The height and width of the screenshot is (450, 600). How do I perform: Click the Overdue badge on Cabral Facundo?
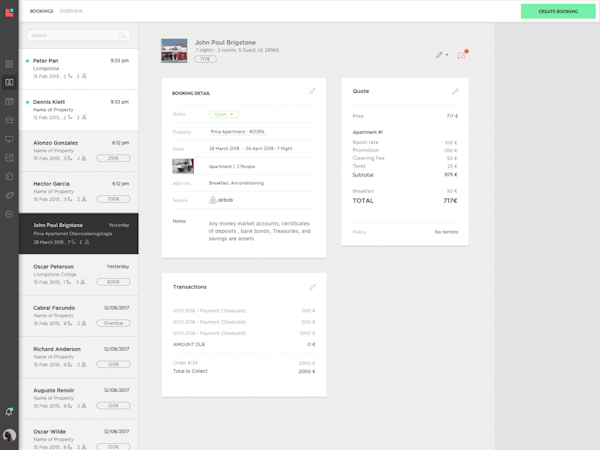point(113,323)
